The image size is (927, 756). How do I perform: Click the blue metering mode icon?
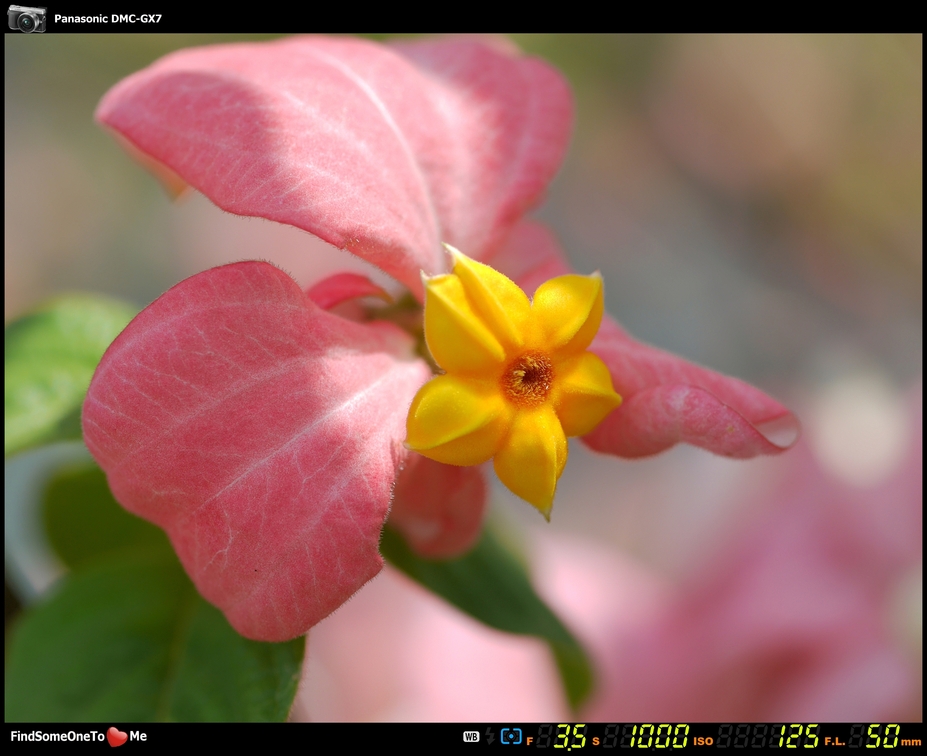[511, 736]
